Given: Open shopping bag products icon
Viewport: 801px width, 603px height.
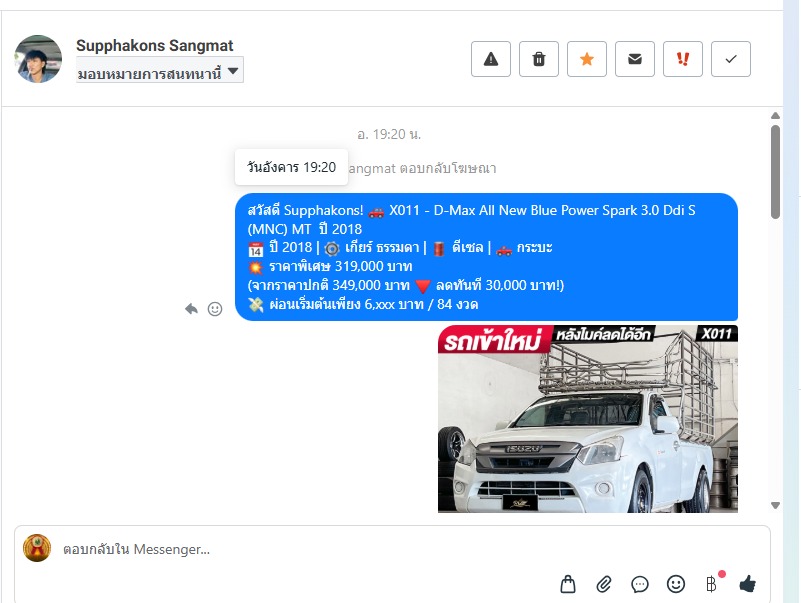Looking at the screenshot, I should 568,584.
